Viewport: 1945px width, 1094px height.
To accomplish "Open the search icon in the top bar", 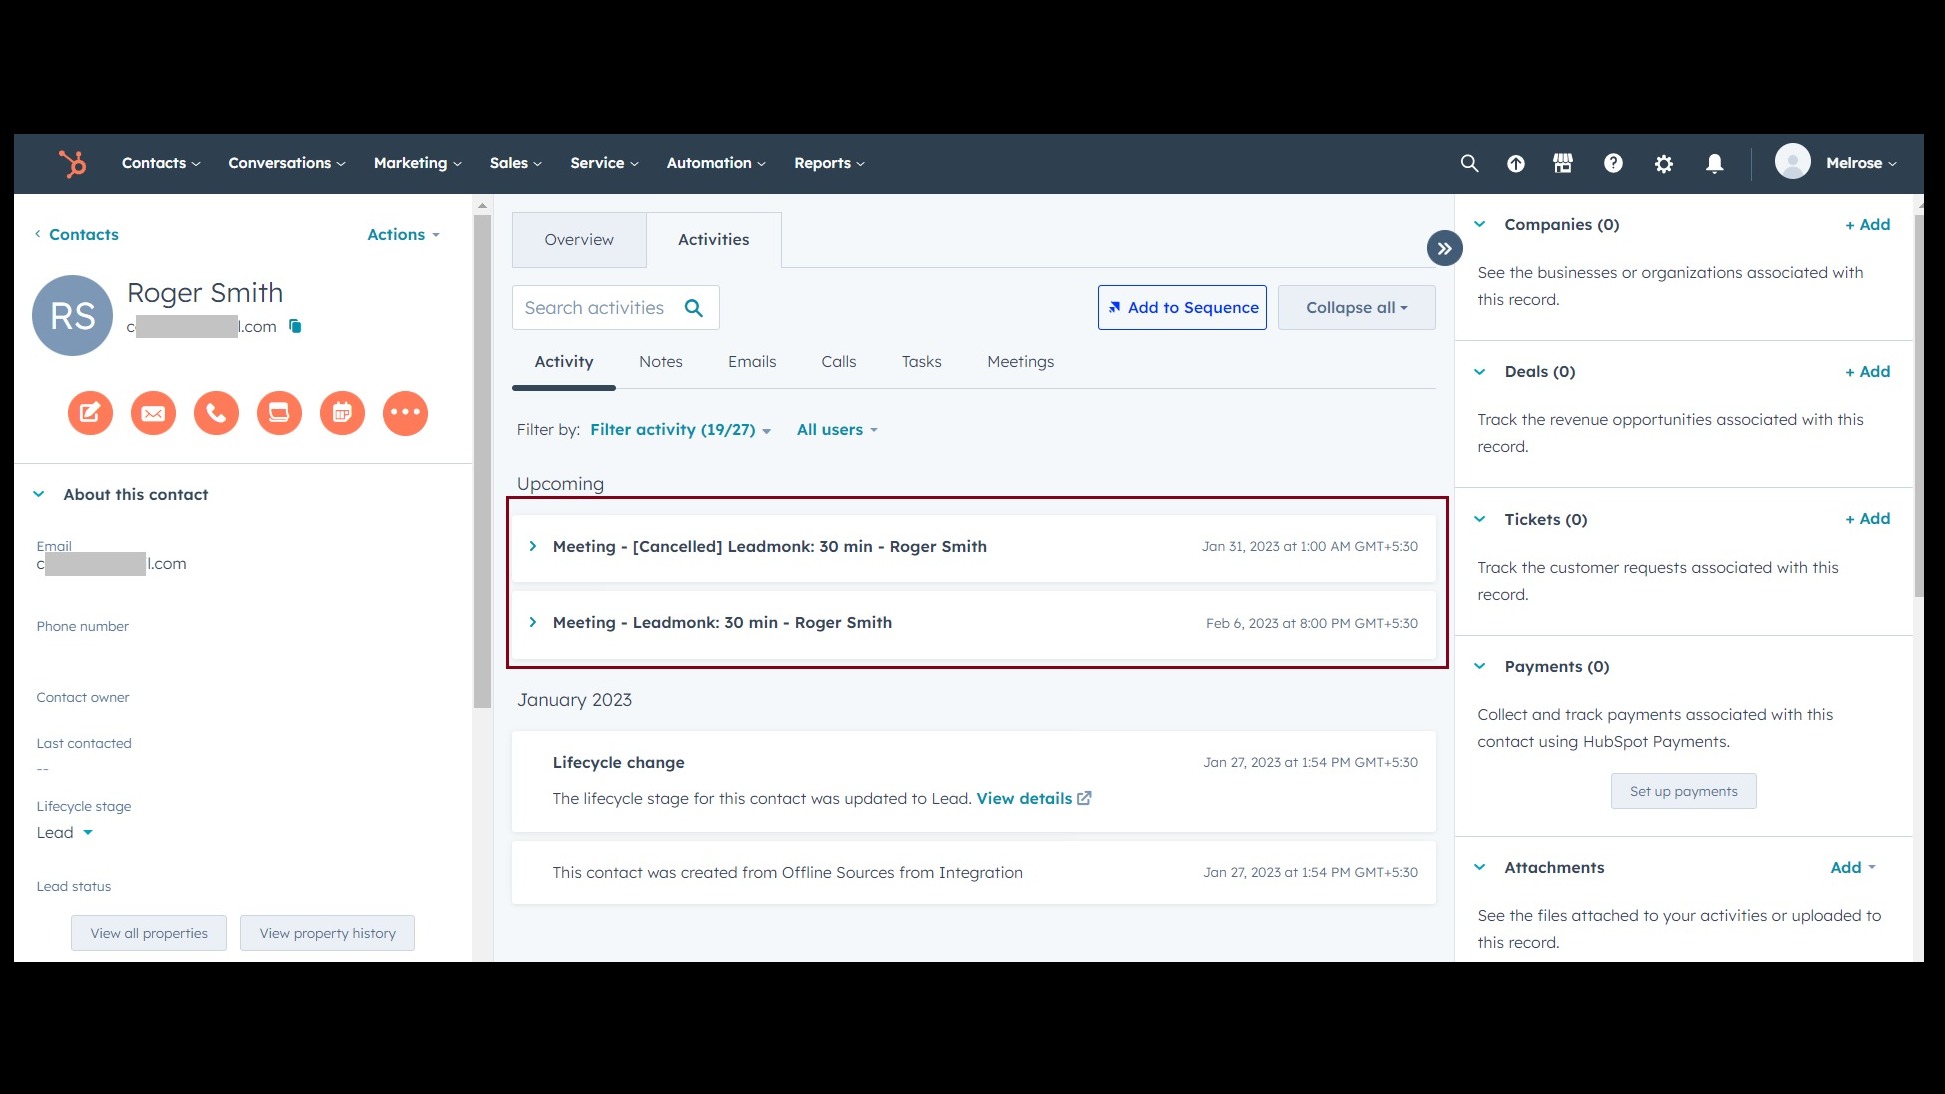I will (x=1468, y=163).
